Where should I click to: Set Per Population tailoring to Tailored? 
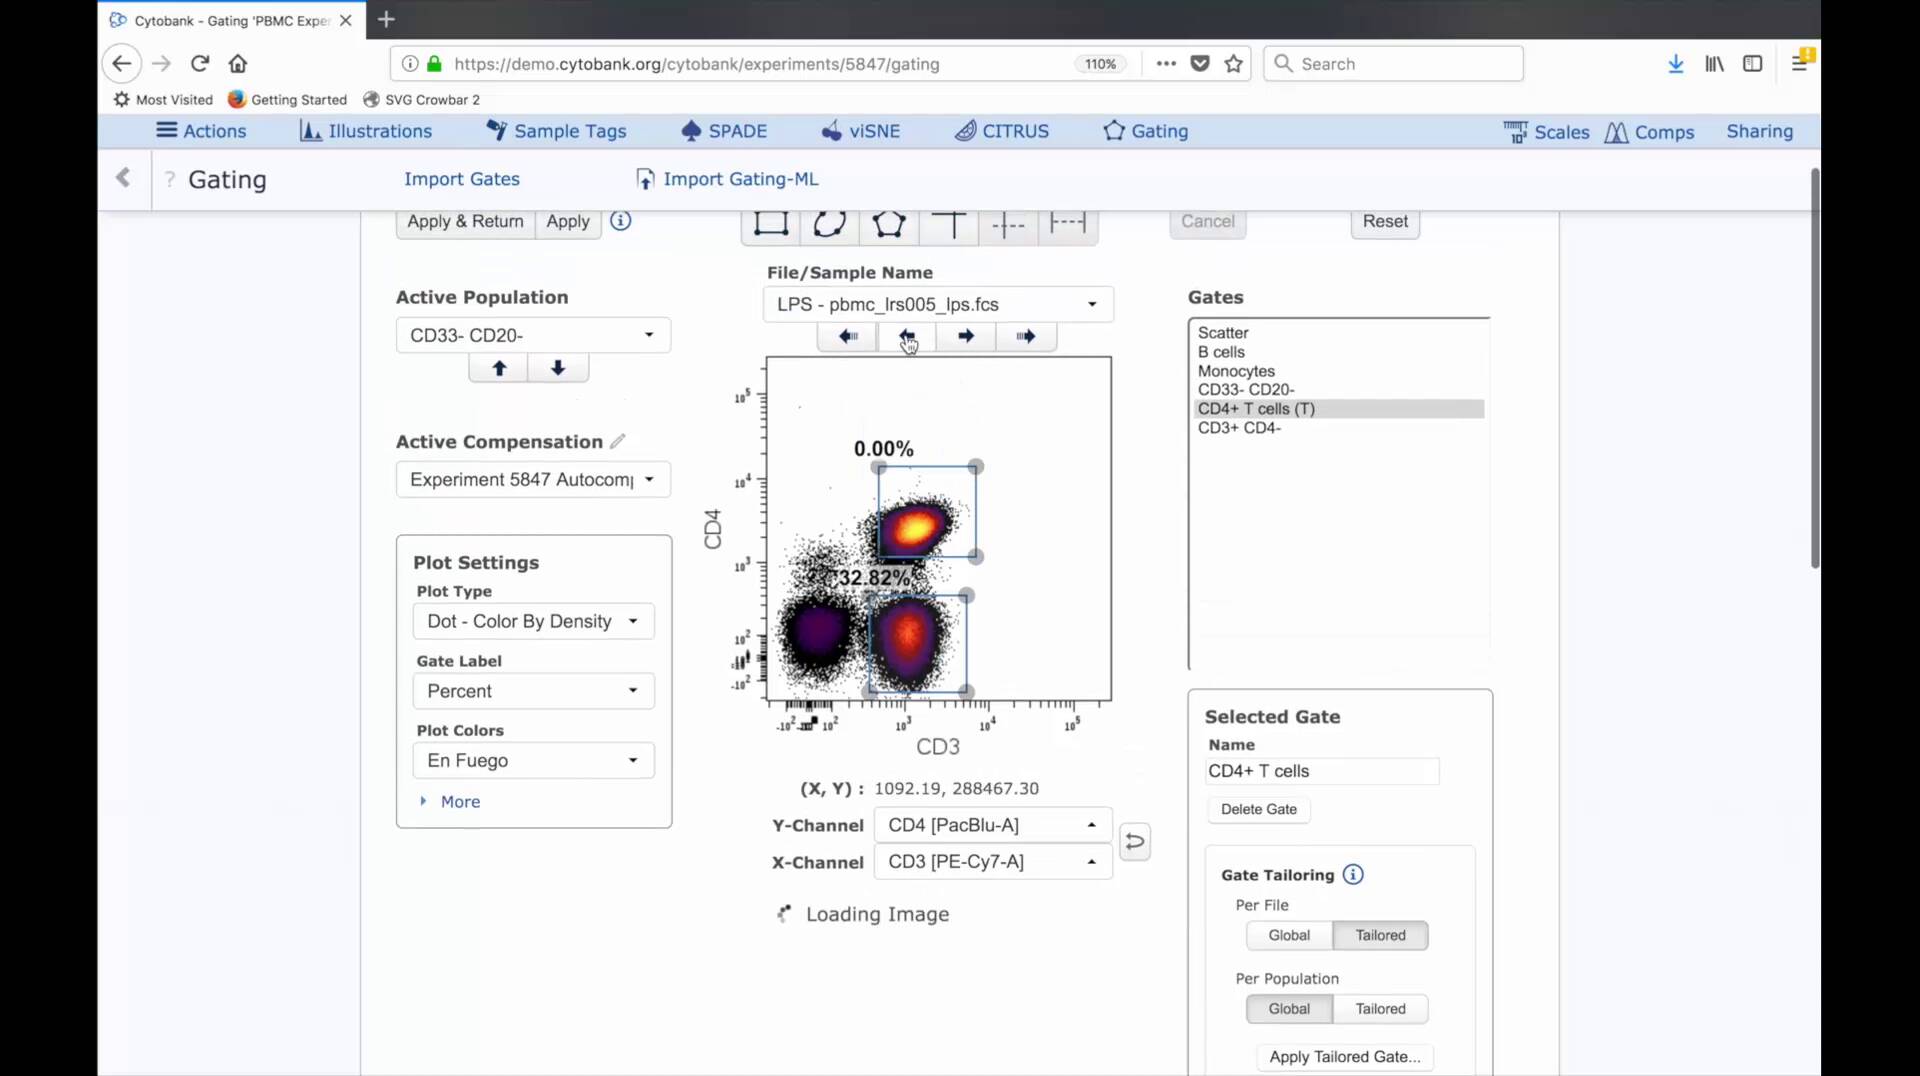[1379, 1009]
